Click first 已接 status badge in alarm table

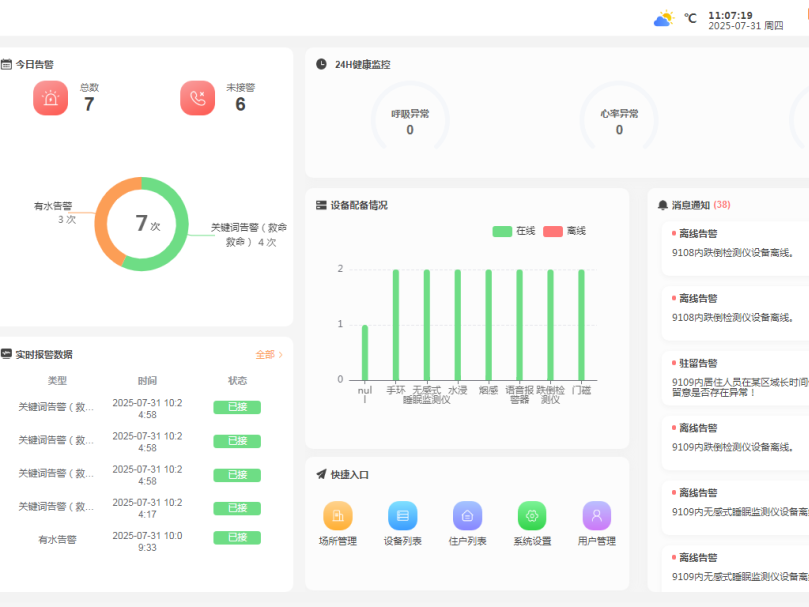[237, 407]
